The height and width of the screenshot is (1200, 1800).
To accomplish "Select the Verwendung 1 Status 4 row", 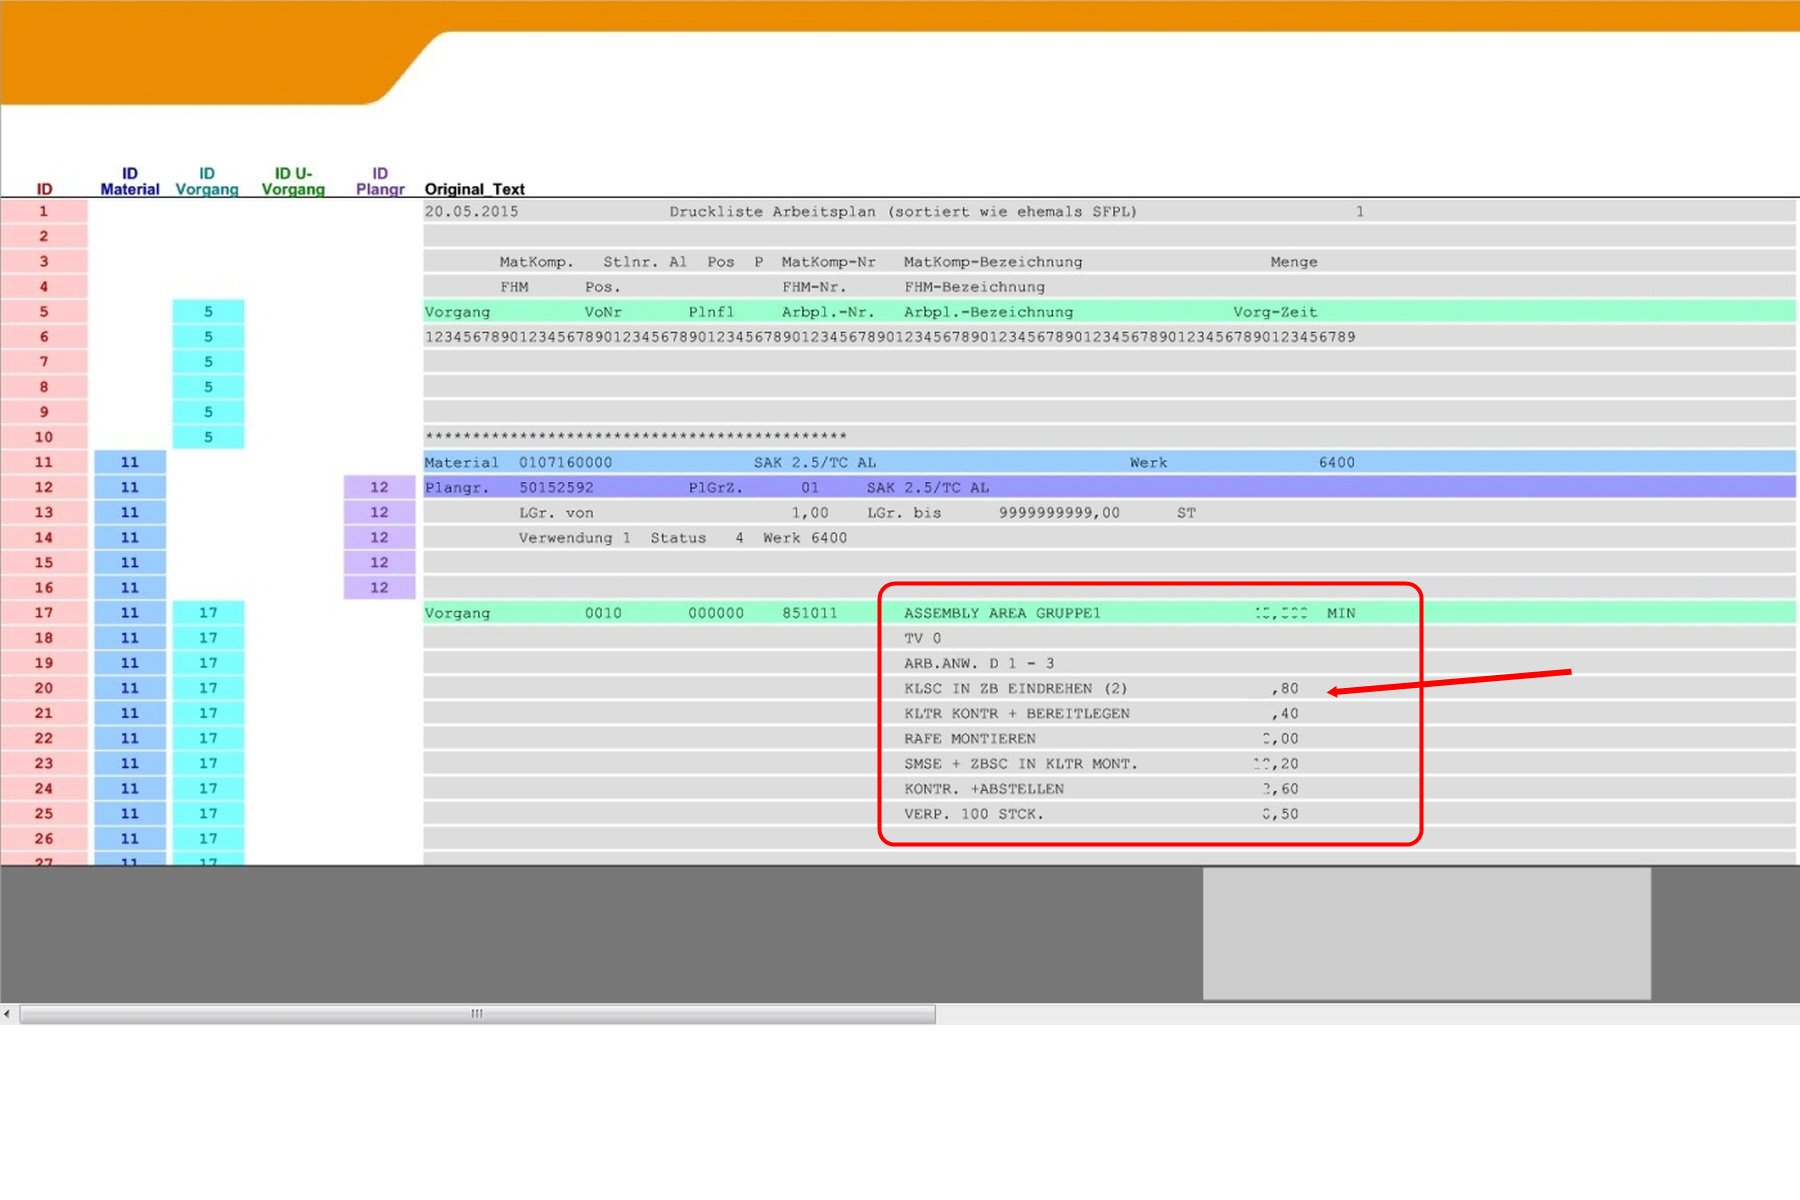I will [x=1109, y=537].
